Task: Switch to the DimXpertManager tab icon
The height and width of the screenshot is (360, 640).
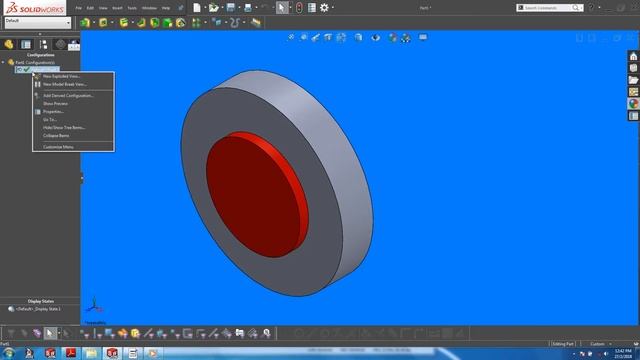Action: click(60, 44)
